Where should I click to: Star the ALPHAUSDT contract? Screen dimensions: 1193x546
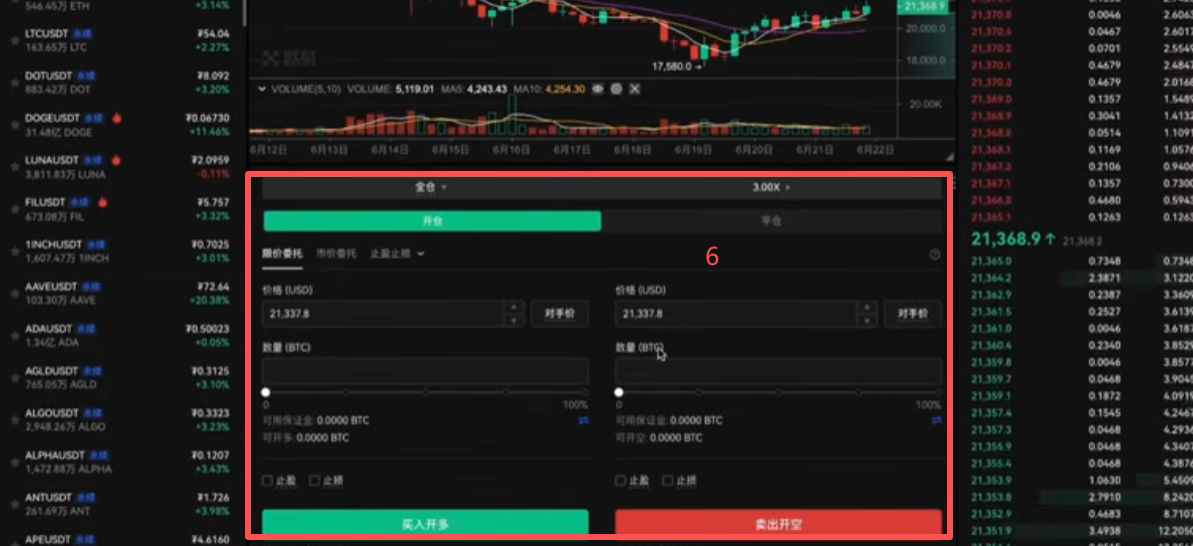14,462
